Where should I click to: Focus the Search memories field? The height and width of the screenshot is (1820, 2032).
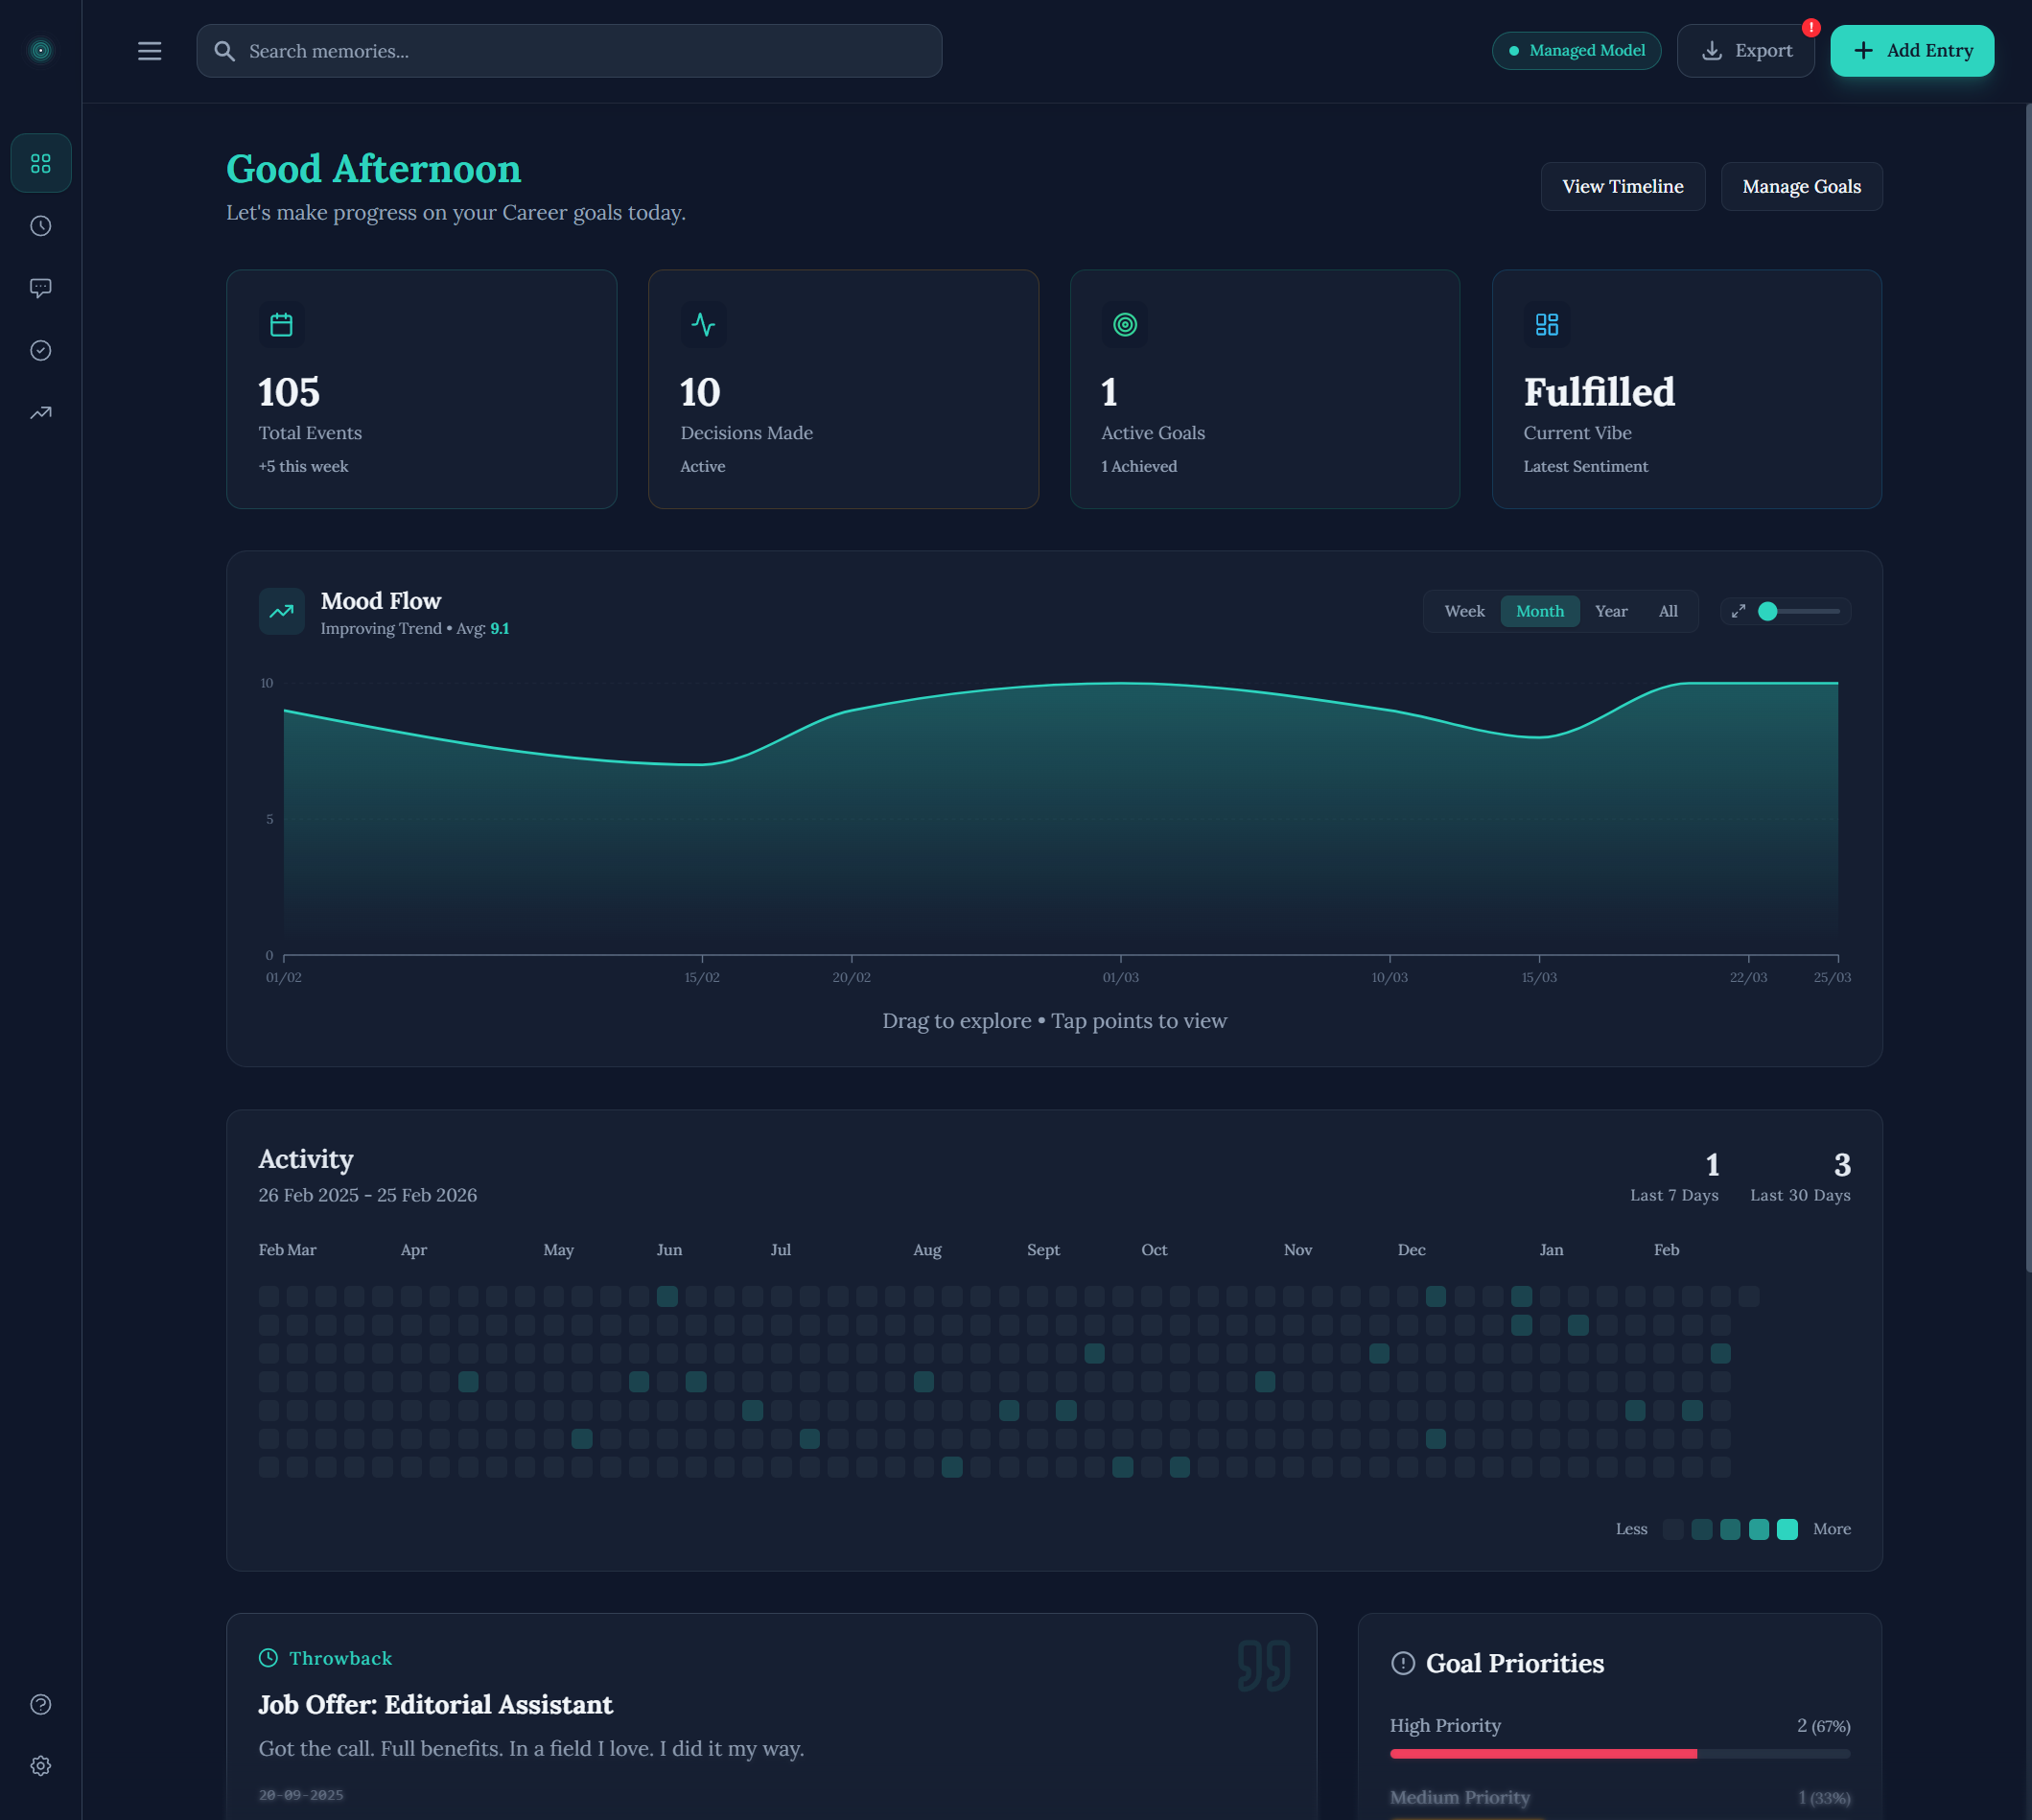(x=570, y=51)
